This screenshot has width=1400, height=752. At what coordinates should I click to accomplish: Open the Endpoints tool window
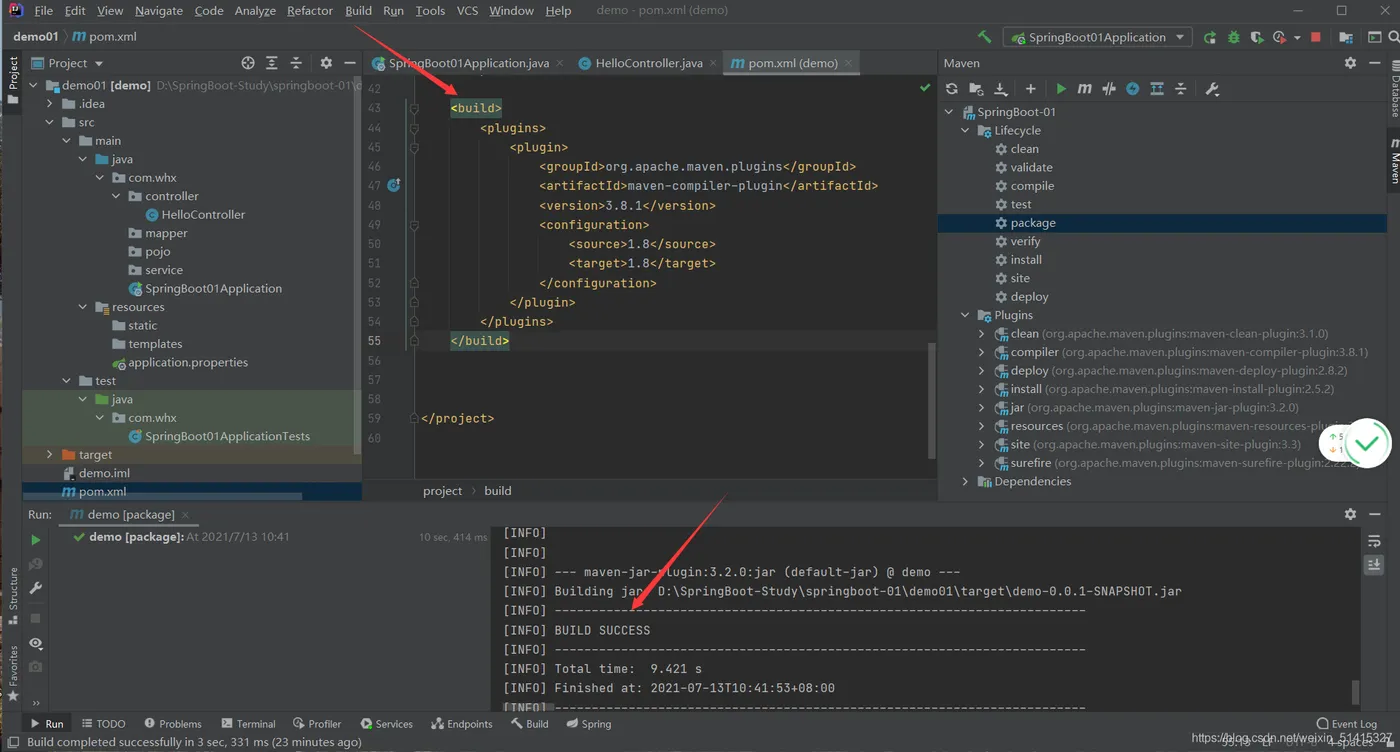461,724
